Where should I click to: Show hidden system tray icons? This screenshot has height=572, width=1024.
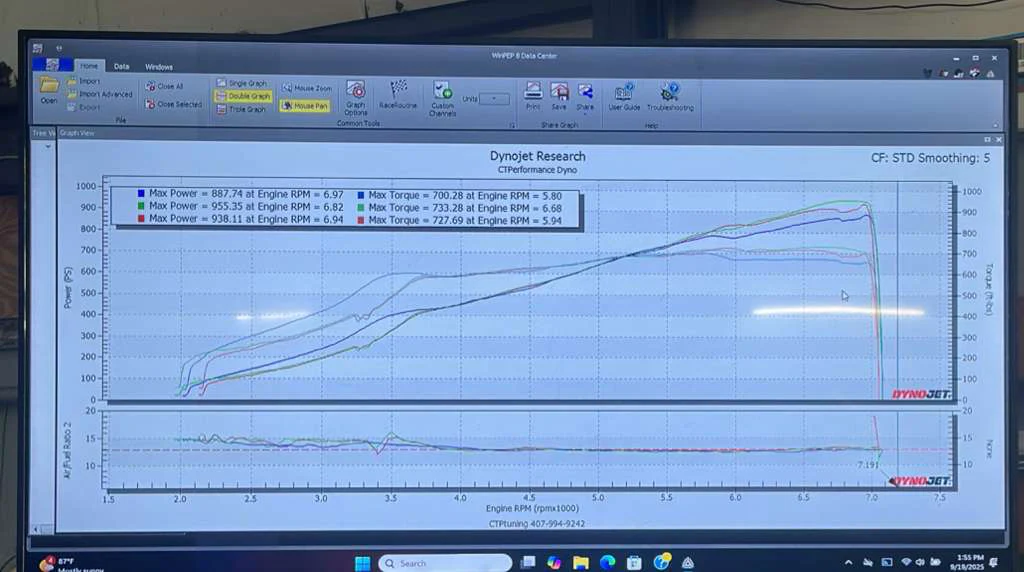(x=848, y=562)
